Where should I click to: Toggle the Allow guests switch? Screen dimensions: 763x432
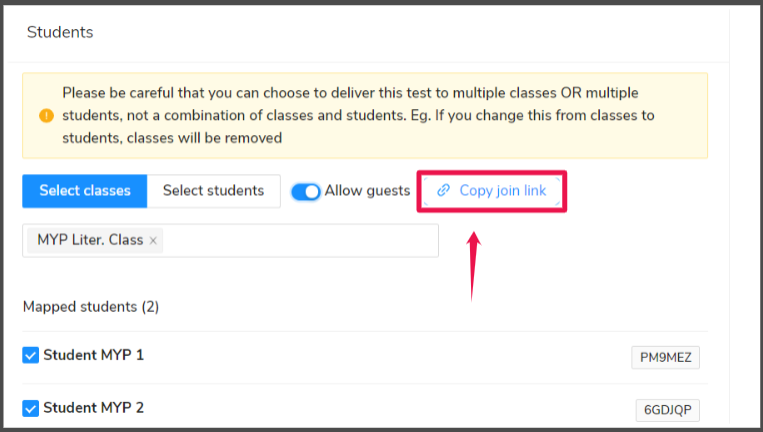click(306, 191)
